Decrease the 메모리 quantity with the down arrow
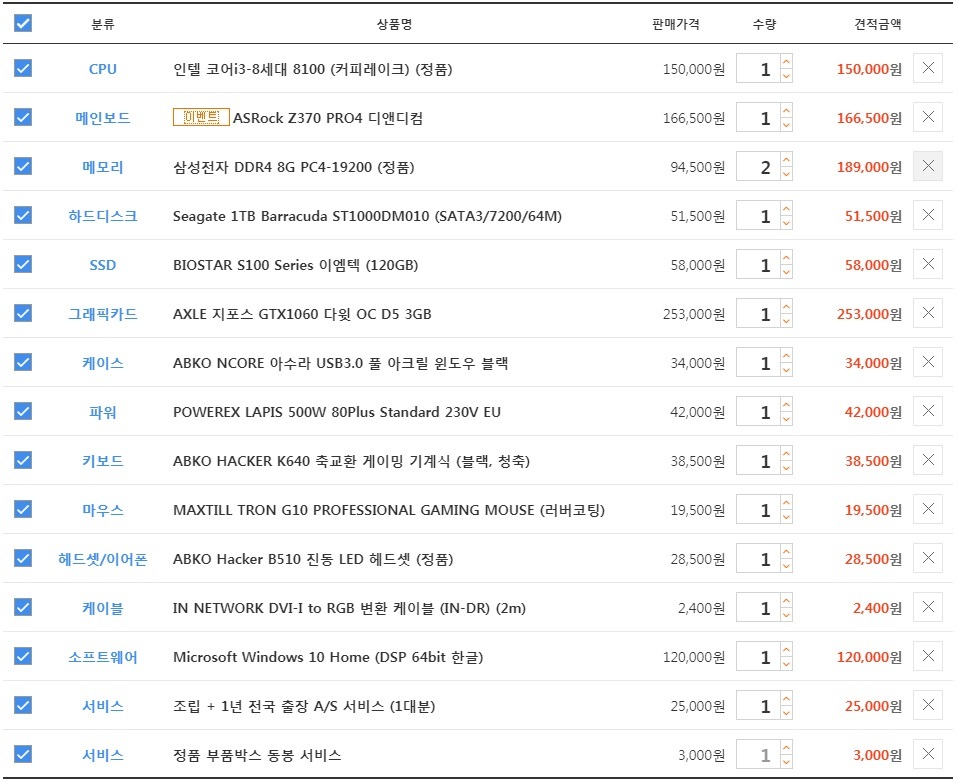958x780 pixels. tap(786, 173)
